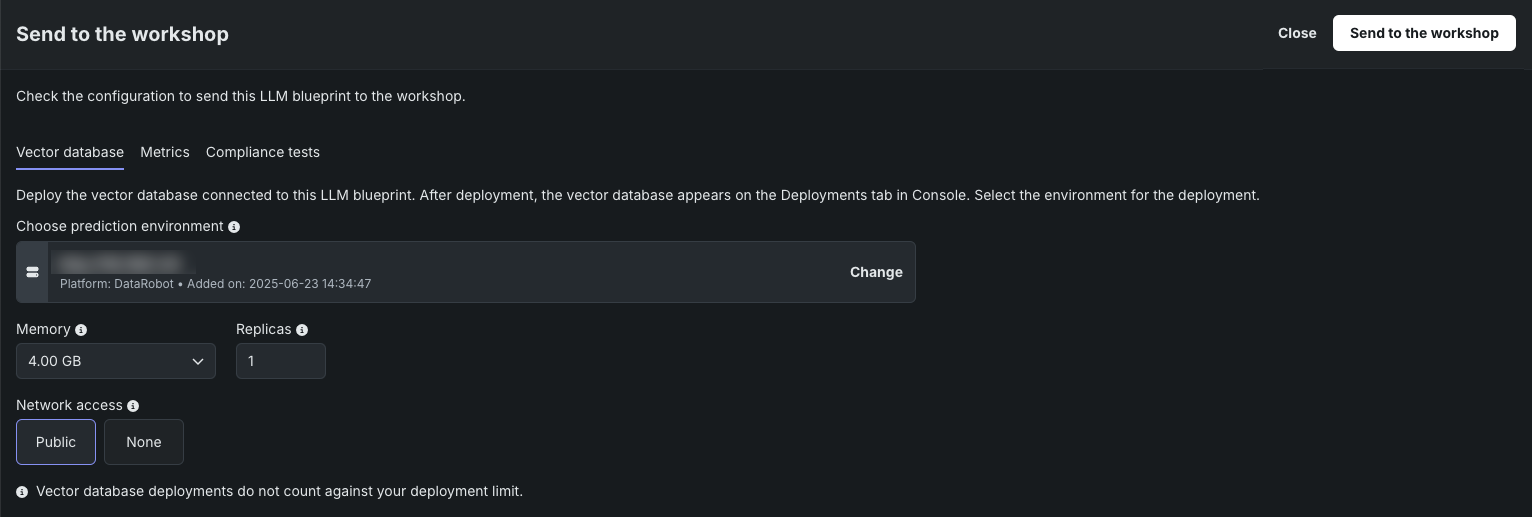This screenshot has width=1532, height=517.
Task: Click the Replicas info icon
Action: [302, 329]
